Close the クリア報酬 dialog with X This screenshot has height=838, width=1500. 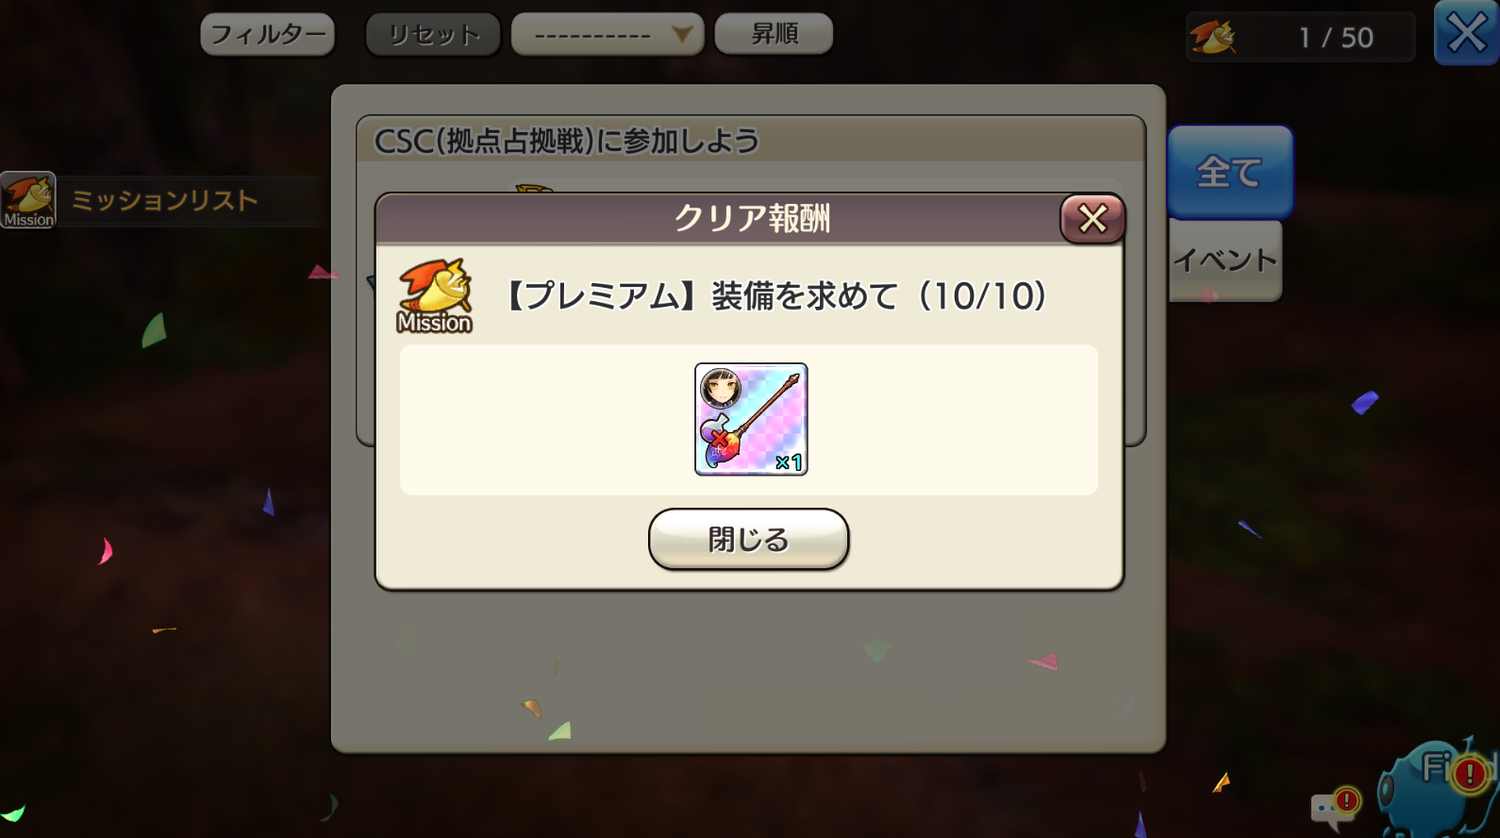(1092, 218)
